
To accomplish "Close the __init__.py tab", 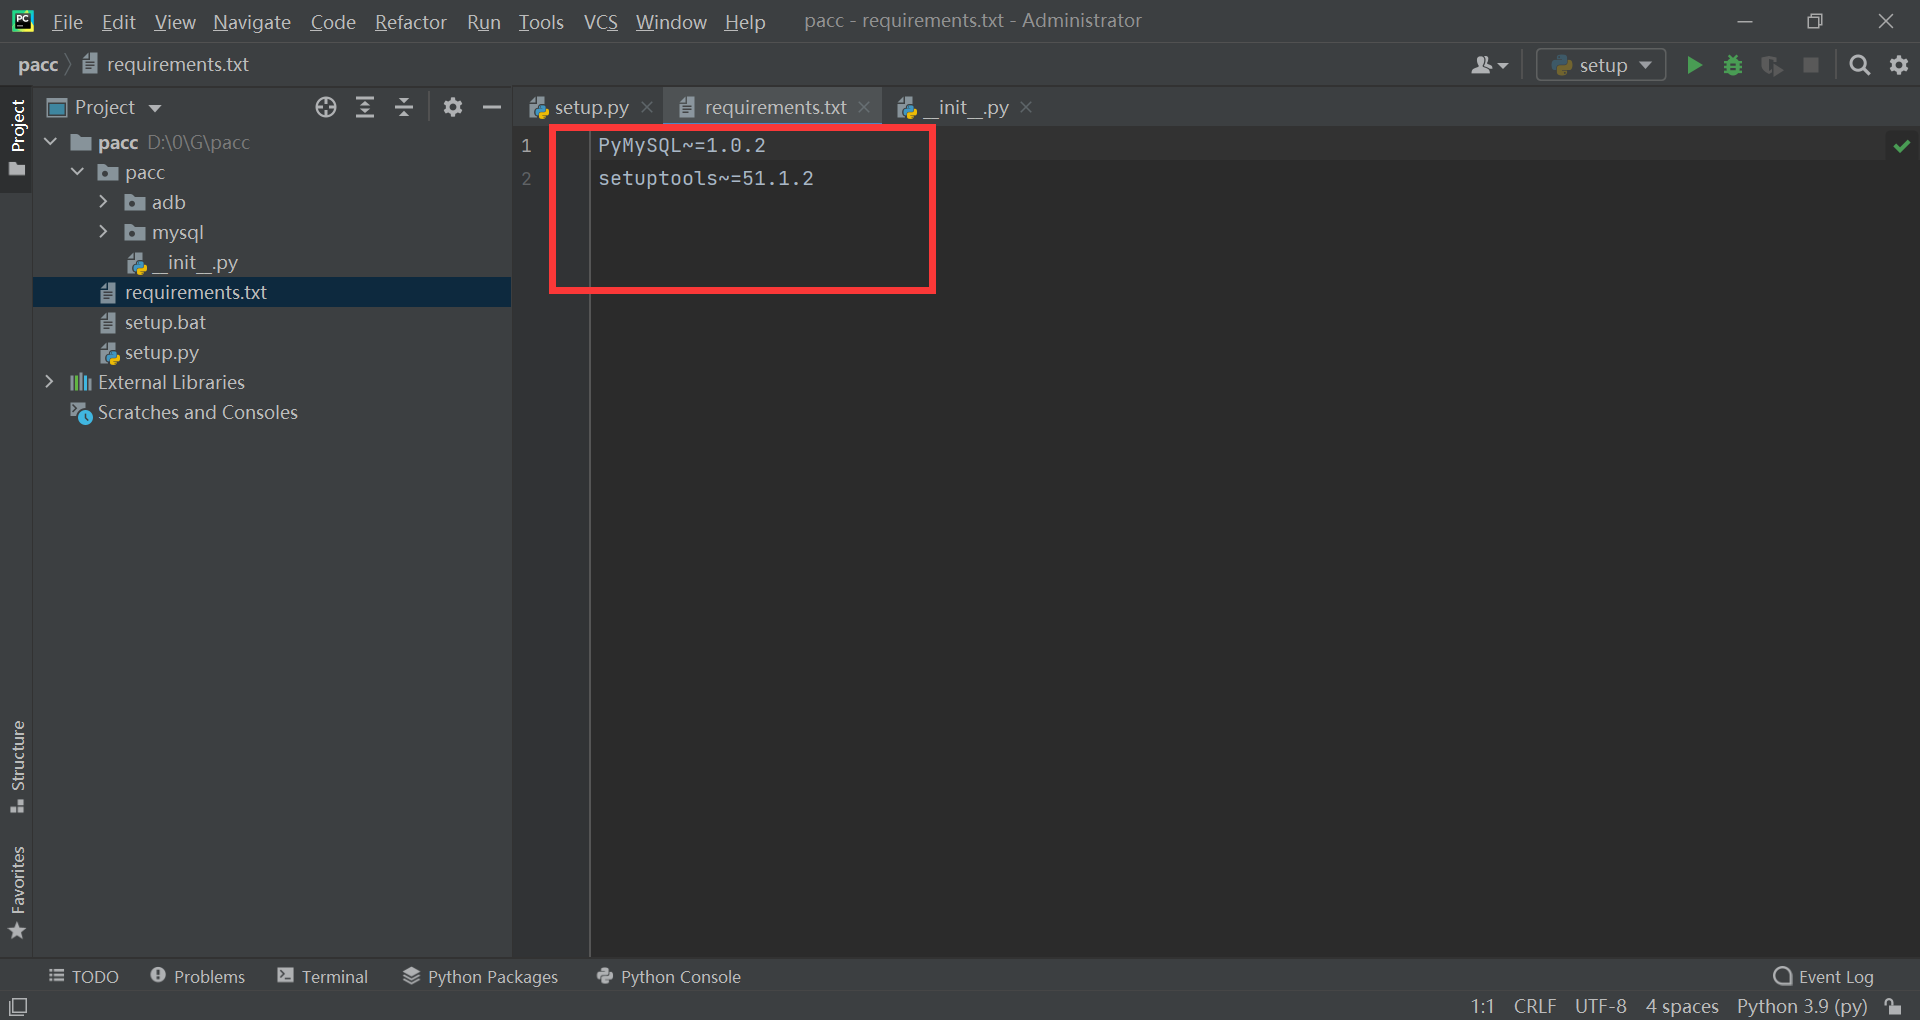I will (x=1025, y=107).
